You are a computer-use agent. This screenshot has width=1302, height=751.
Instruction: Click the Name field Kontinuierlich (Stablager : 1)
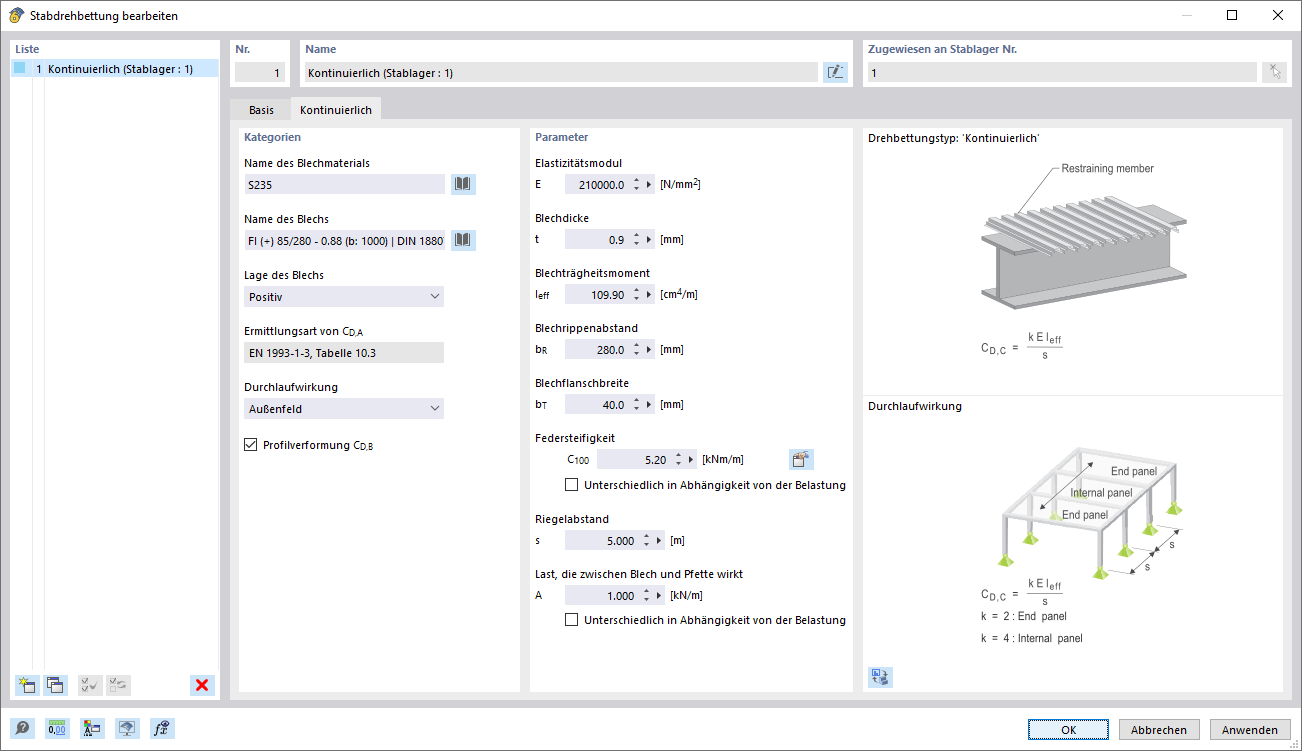coord(560,72)
